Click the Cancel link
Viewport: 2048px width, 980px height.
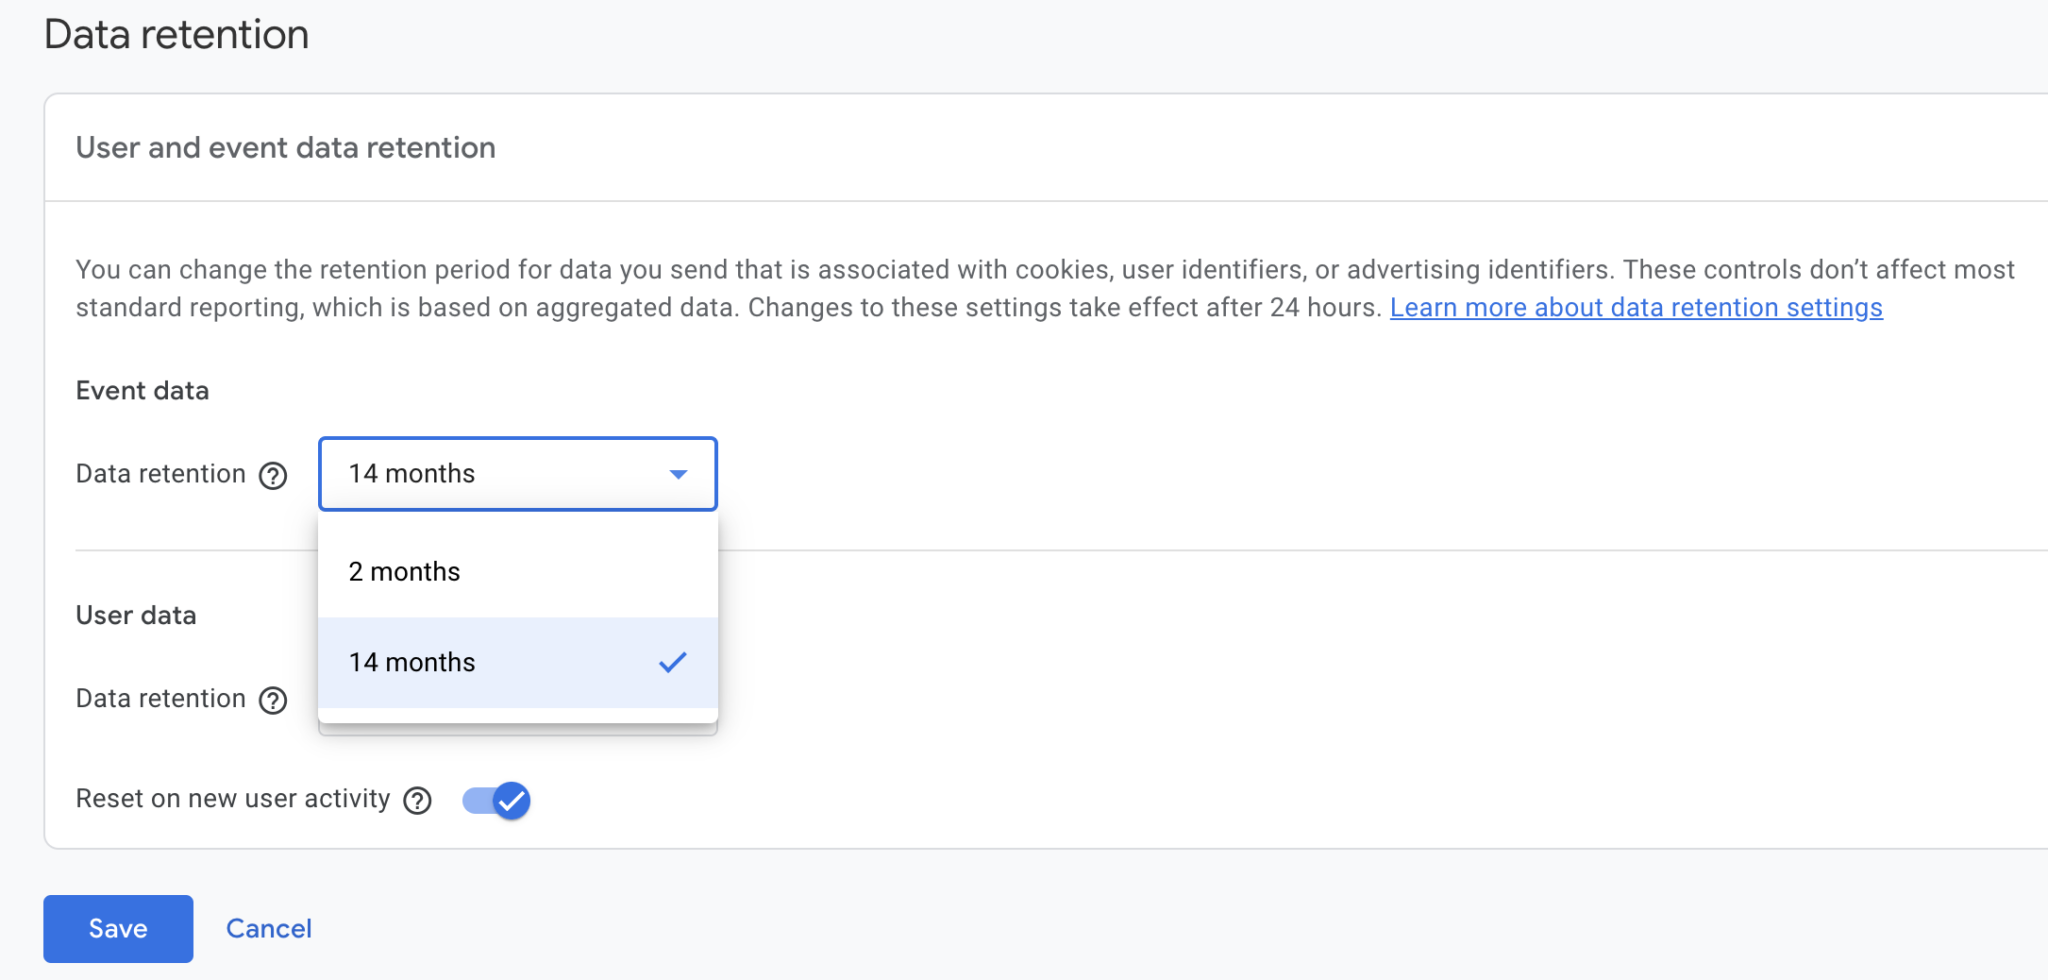tap(268, 928)
